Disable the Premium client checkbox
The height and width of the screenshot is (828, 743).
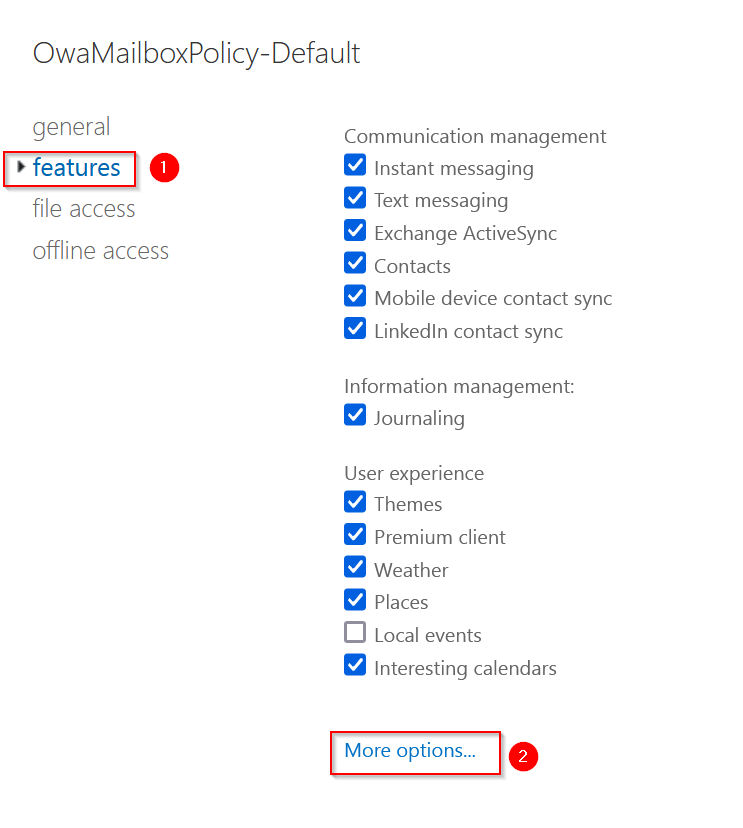[x=355, y=534]
